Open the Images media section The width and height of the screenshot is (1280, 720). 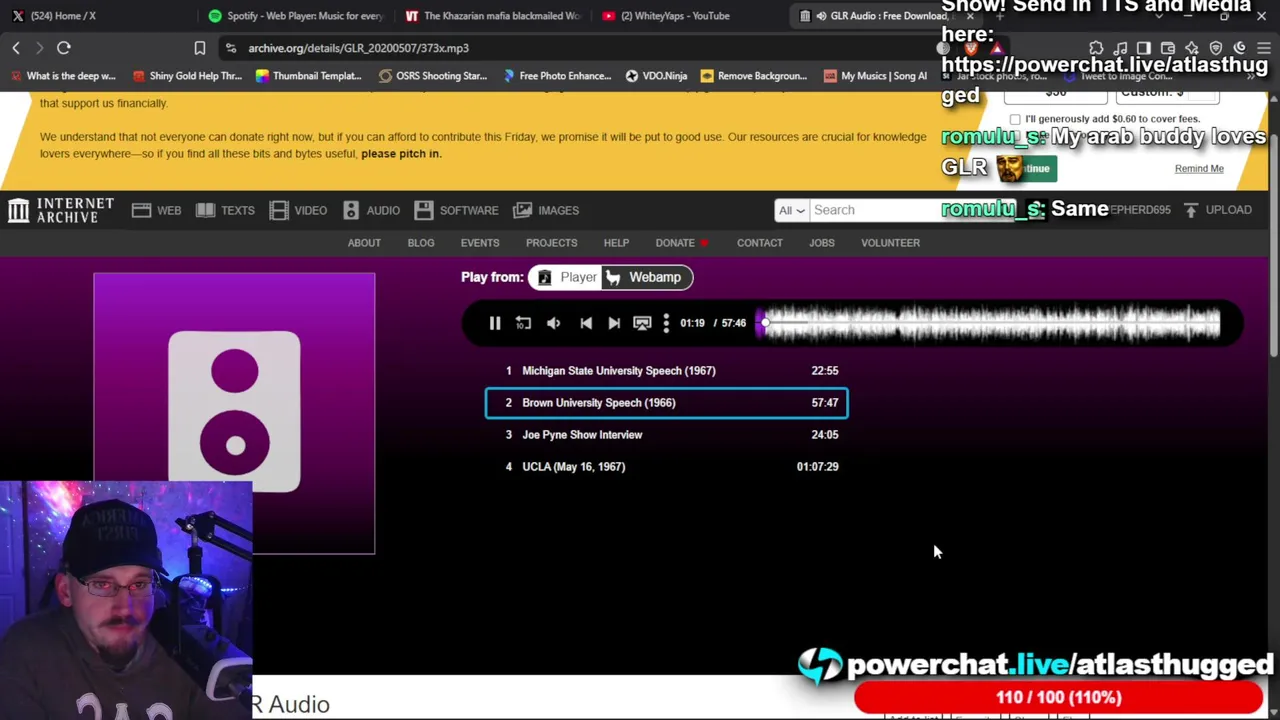[x=546, y=210]
